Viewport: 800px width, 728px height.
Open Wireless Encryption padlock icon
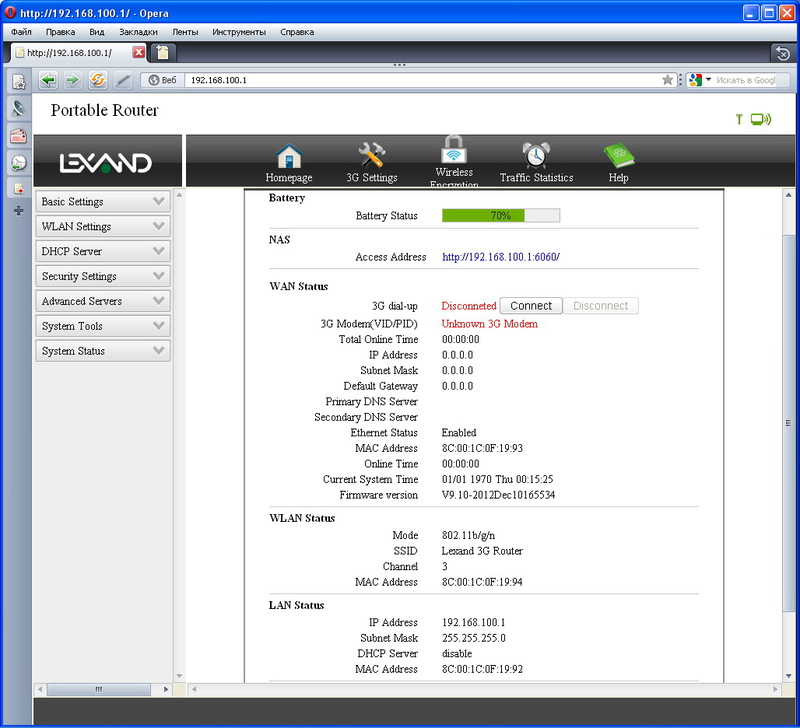(x=454, y=149)
